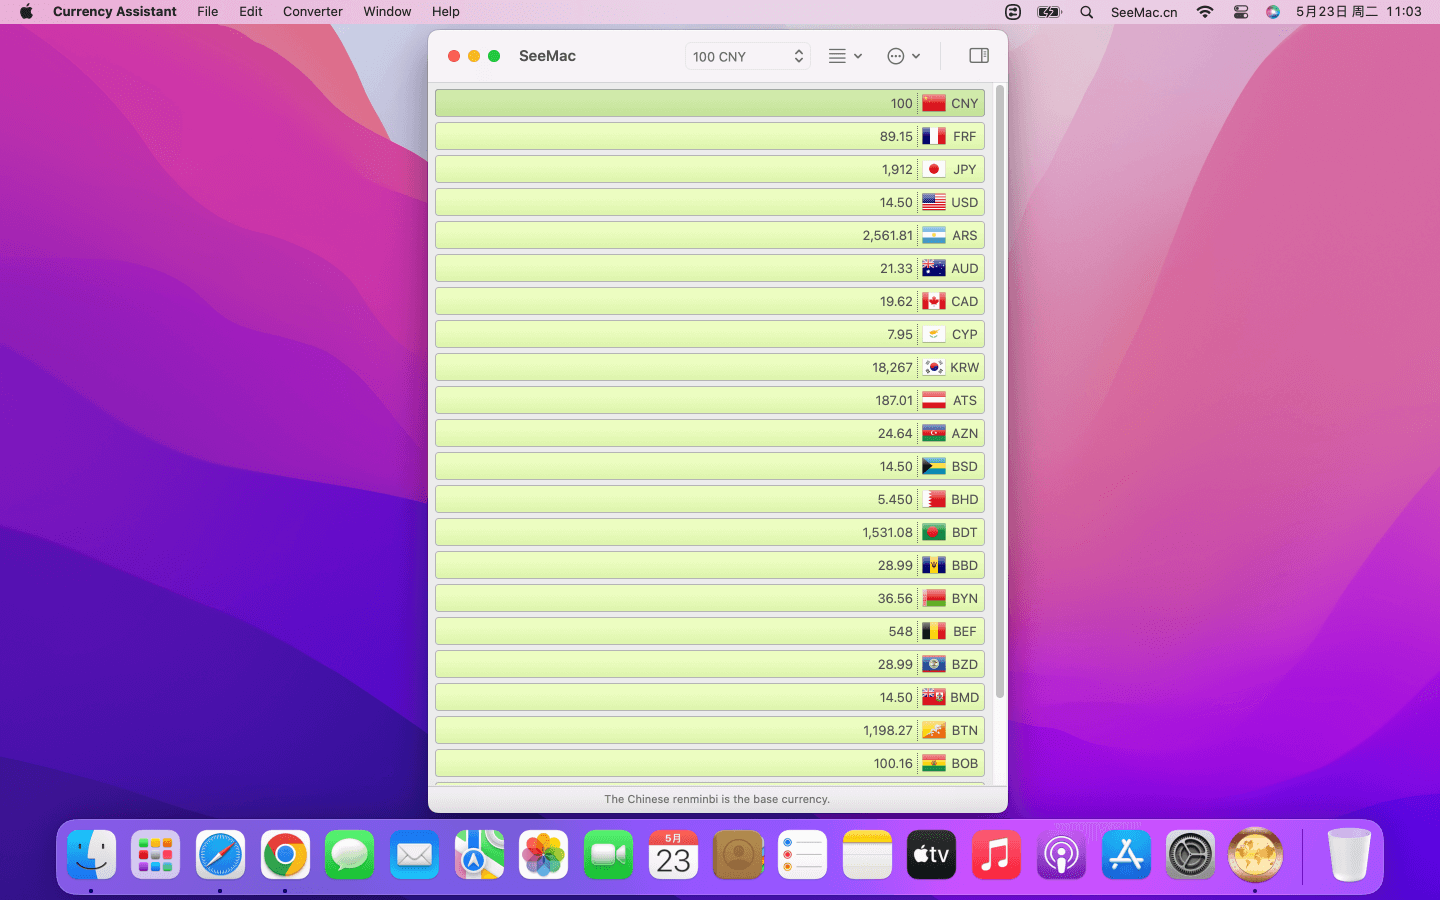1440x900 pixels.
Task: Toggle the sidebar panel button
Action: coord(979,56)
